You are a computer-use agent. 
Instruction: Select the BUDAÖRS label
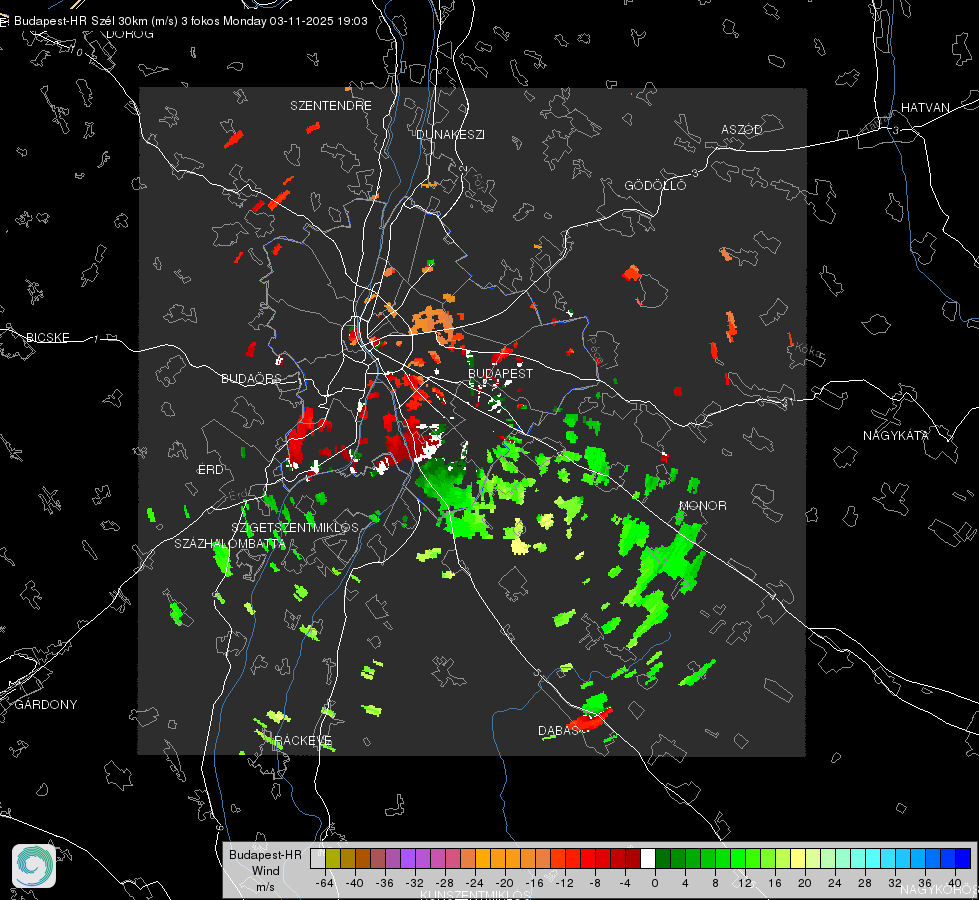252,378
